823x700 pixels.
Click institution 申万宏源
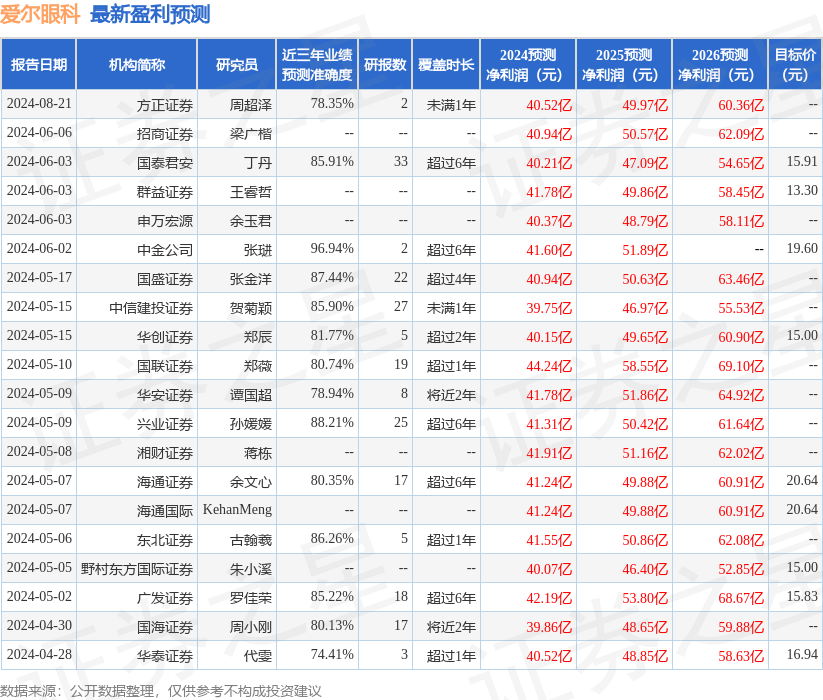point(165,221)
